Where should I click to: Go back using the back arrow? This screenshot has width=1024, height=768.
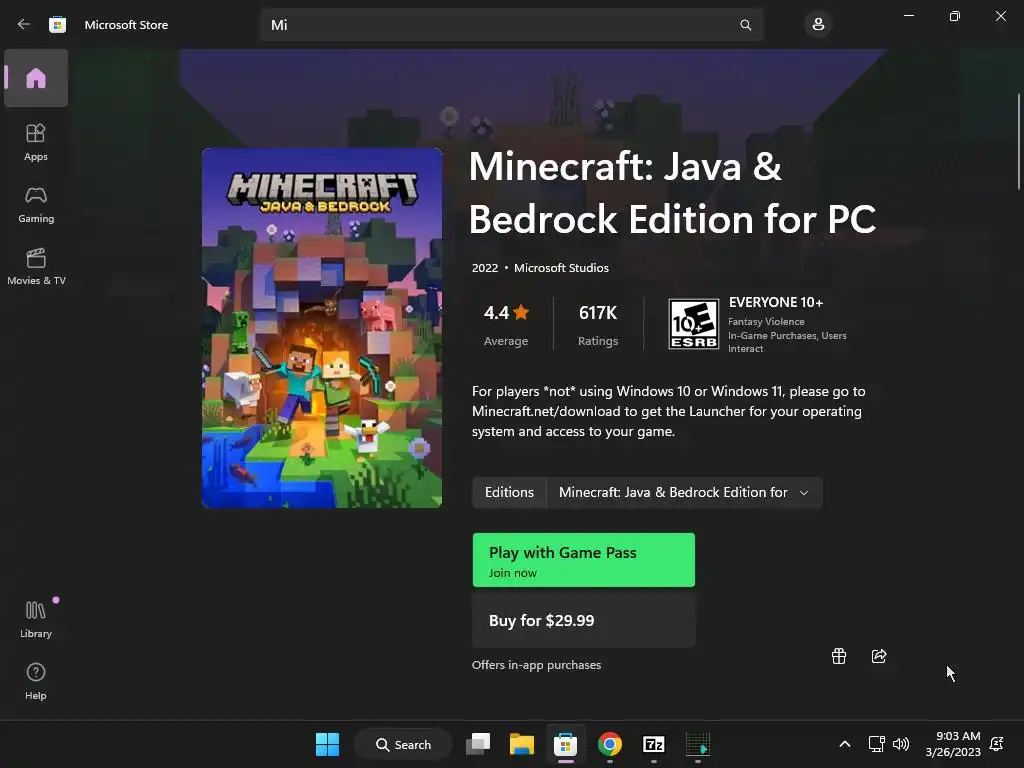click(24, 24)
